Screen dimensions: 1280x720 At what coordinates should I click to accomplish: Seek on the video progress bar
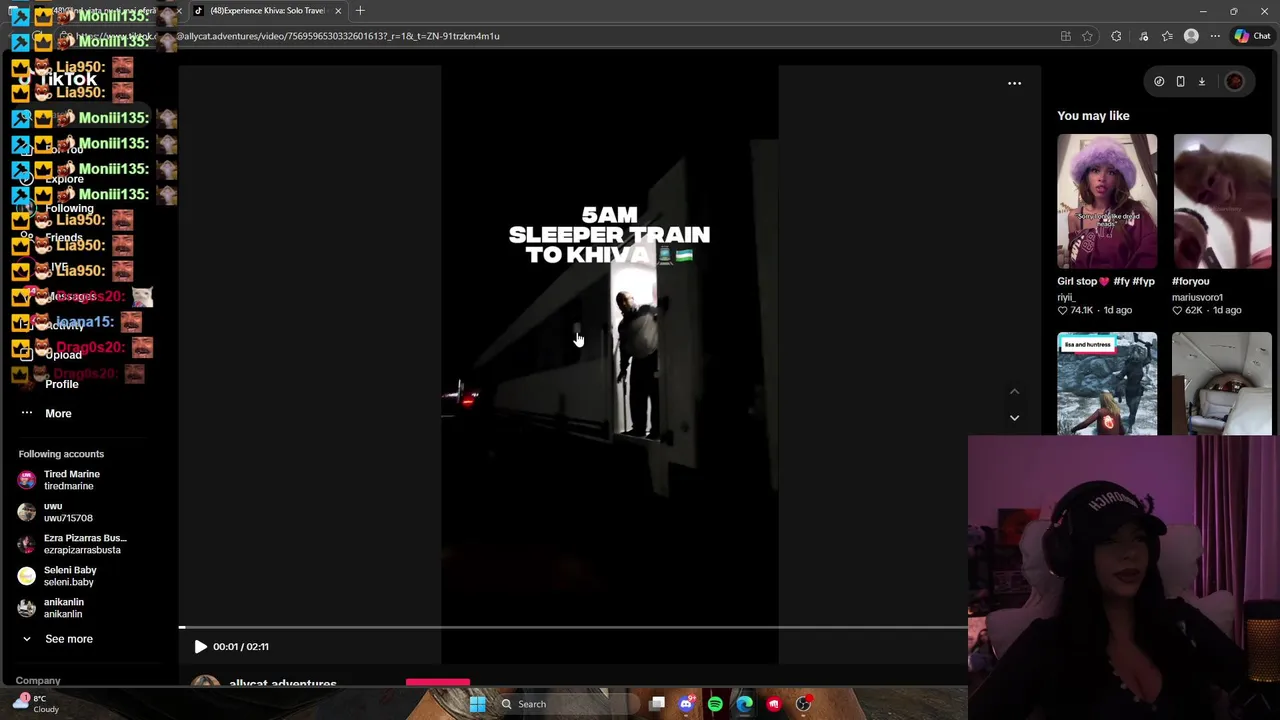pos(573,628)
